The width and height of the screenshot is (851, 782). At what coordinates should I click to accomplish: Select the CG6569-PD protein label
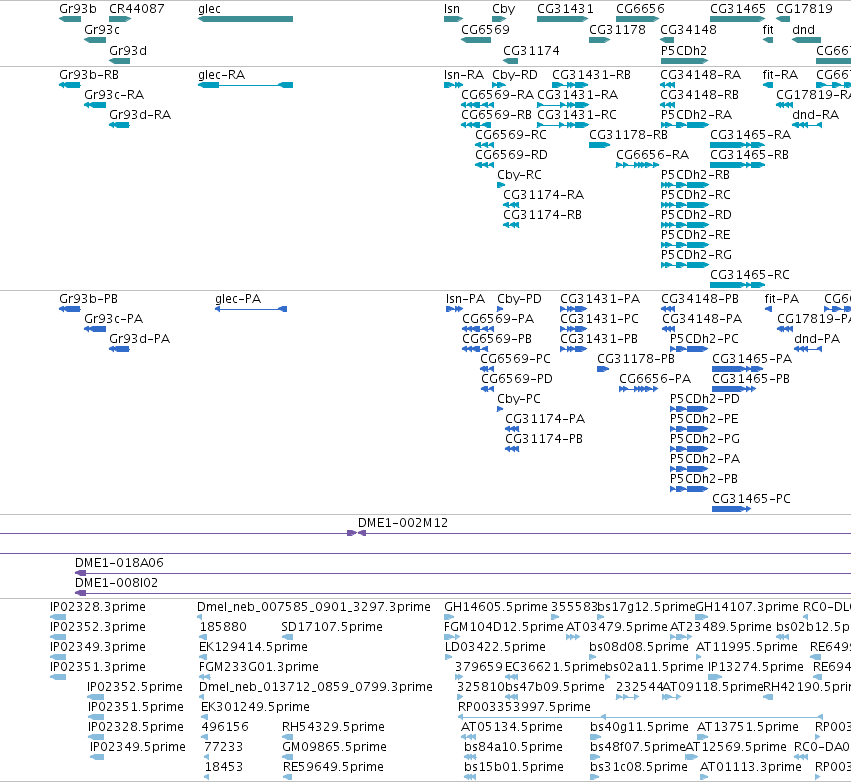tap(517, 378)
